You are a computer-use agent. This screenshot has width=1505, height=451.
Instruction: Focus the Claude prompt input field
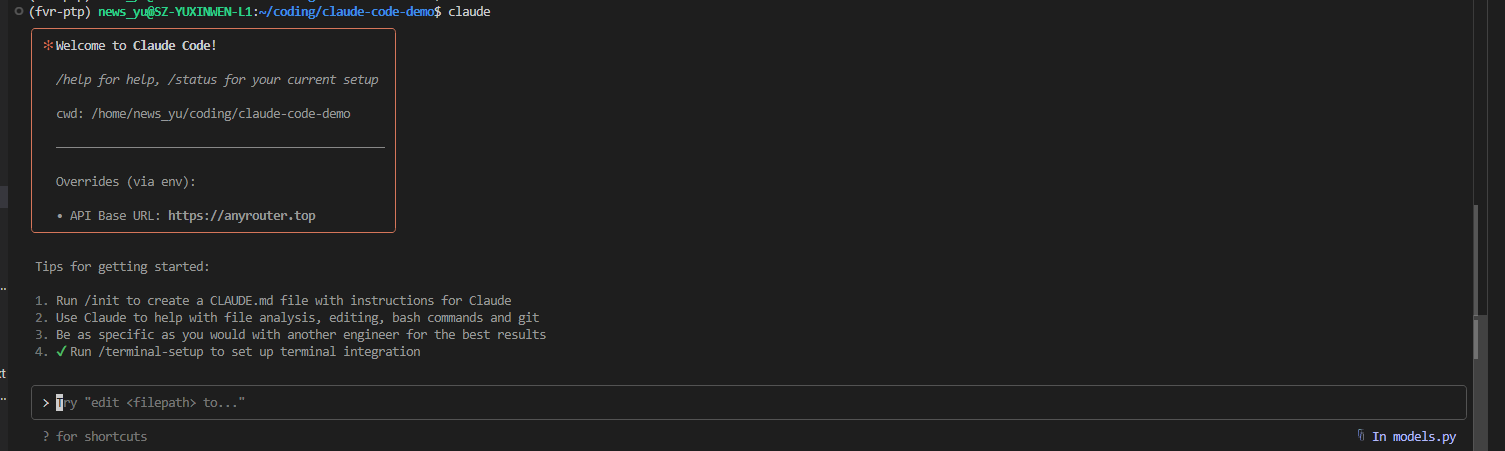(x=700, y=402)
